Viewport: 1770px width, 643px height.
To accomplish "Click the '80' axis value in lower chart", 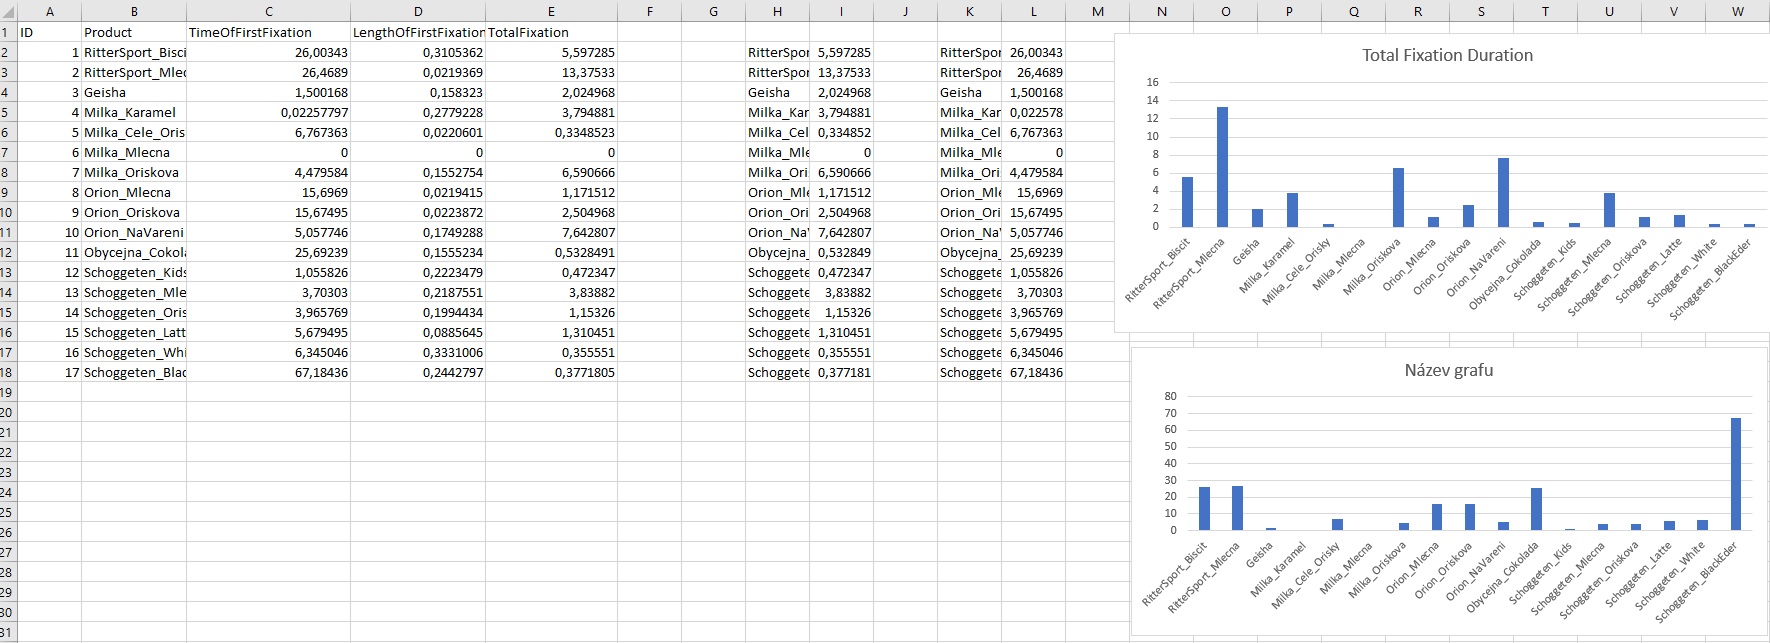I will [1170, 396].
